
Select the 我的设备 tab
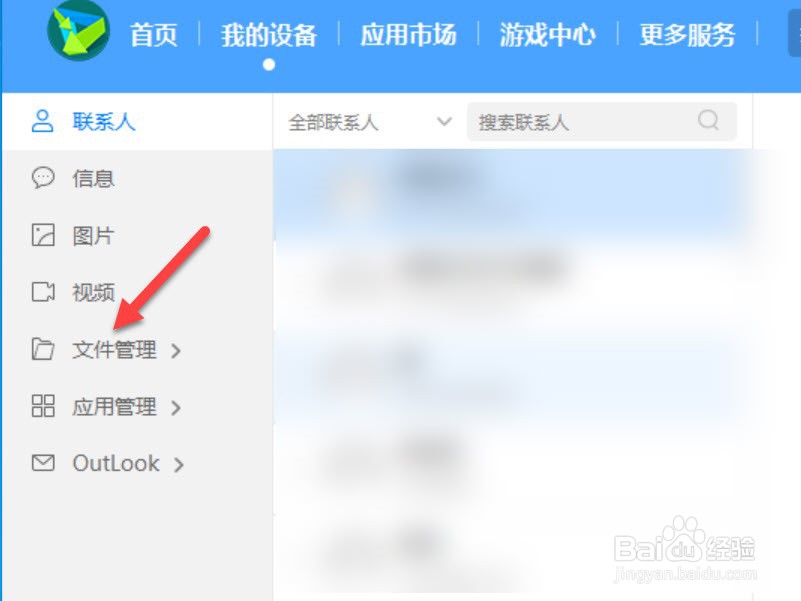pyautogui.click(x=269, y=35)
